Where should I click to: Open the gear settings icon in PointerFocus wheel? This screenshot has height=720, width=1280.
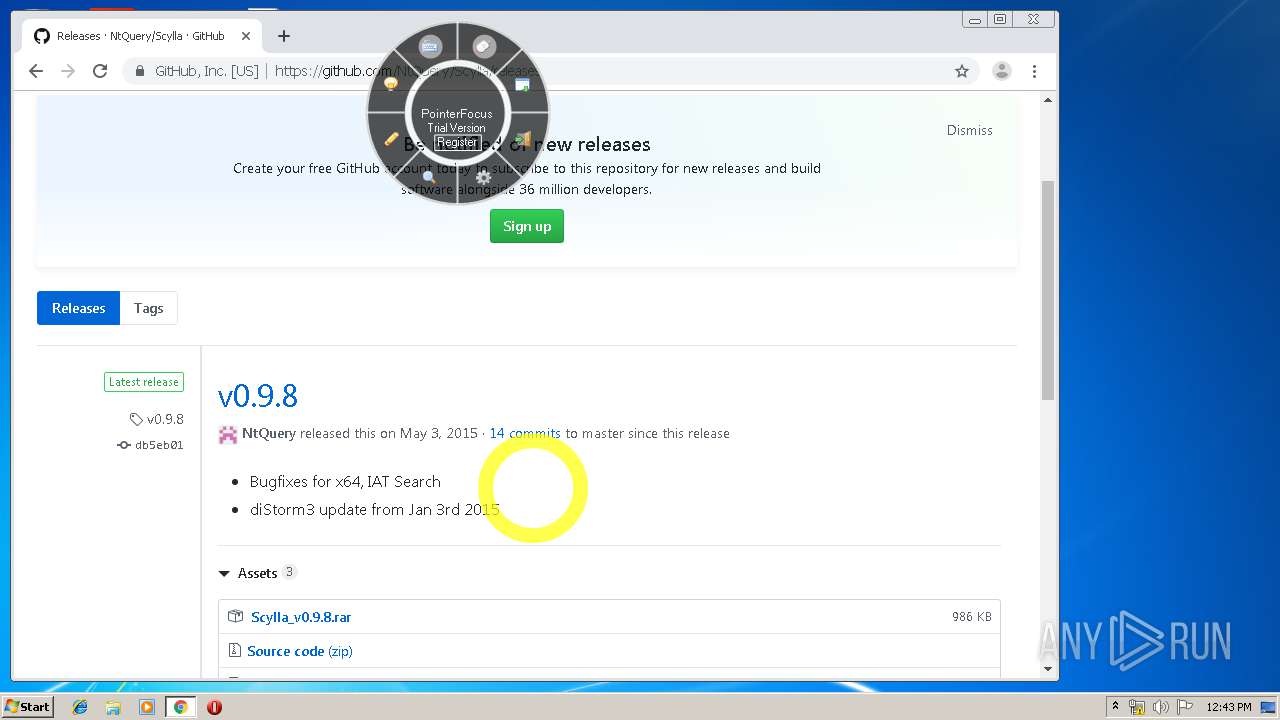click(484, 178)
